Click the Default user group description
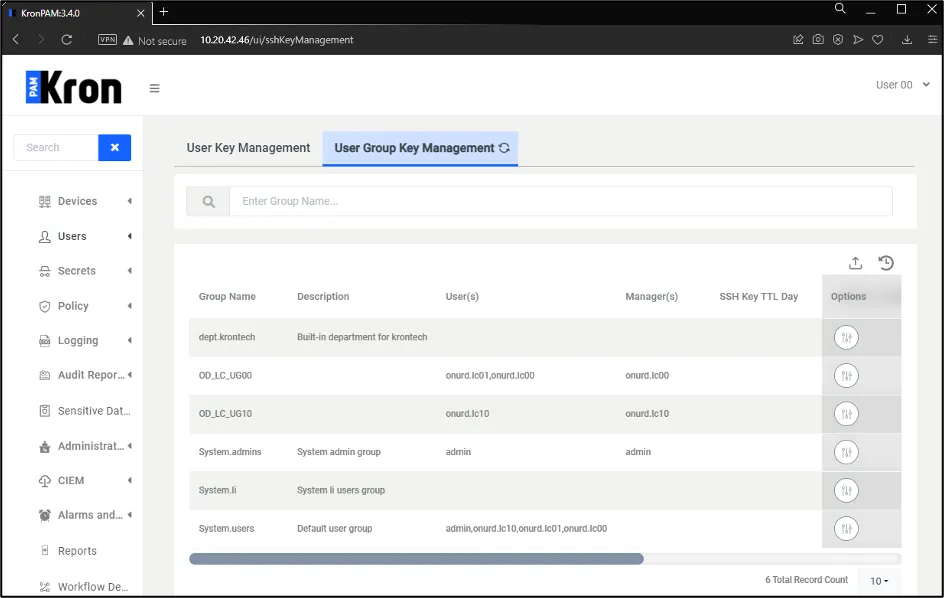944x598 pixels. point(334,528)
